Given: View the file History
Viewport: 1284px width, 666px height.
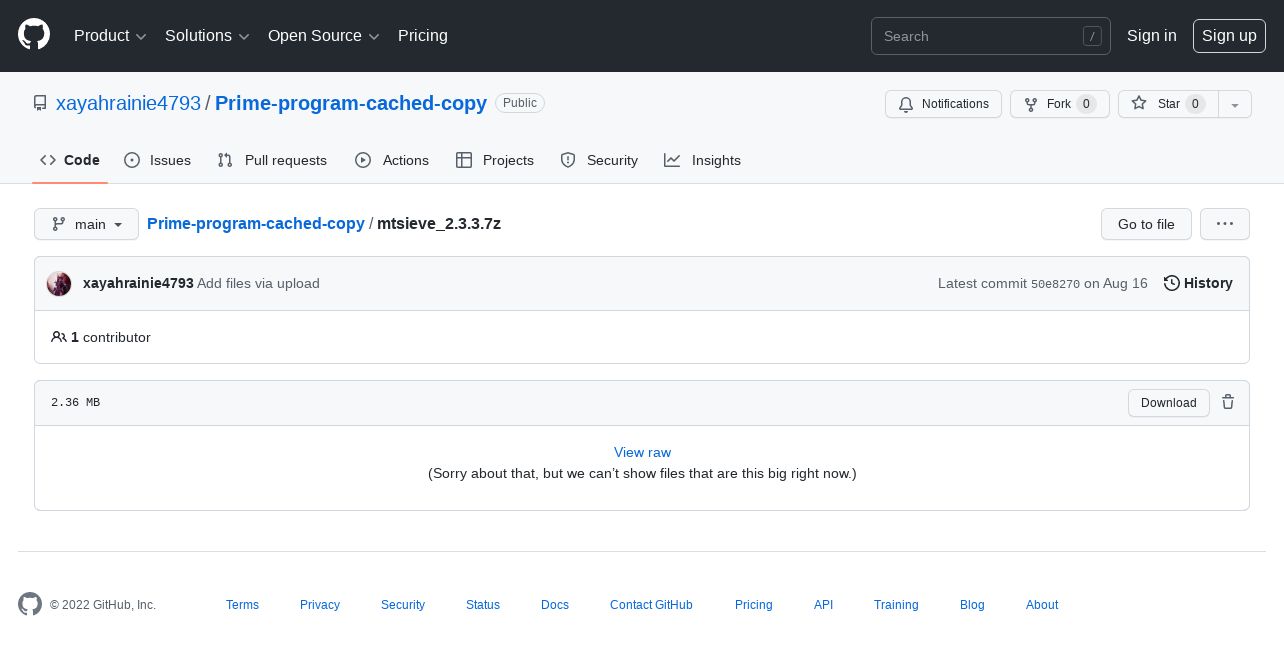Looking at the screenshot, I should pyautogui.click(x=1198, y=283).
